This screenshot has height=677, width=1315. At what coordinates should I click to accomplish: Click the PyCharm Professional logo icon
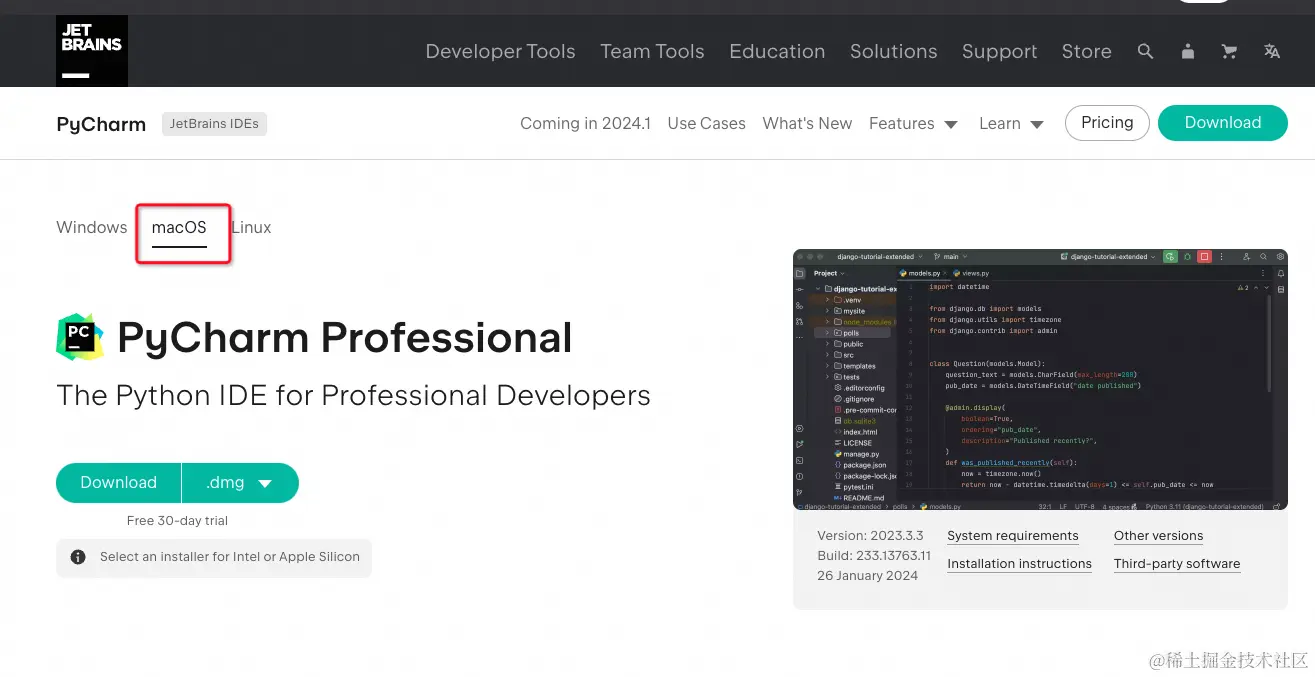(x=80, y=337)
